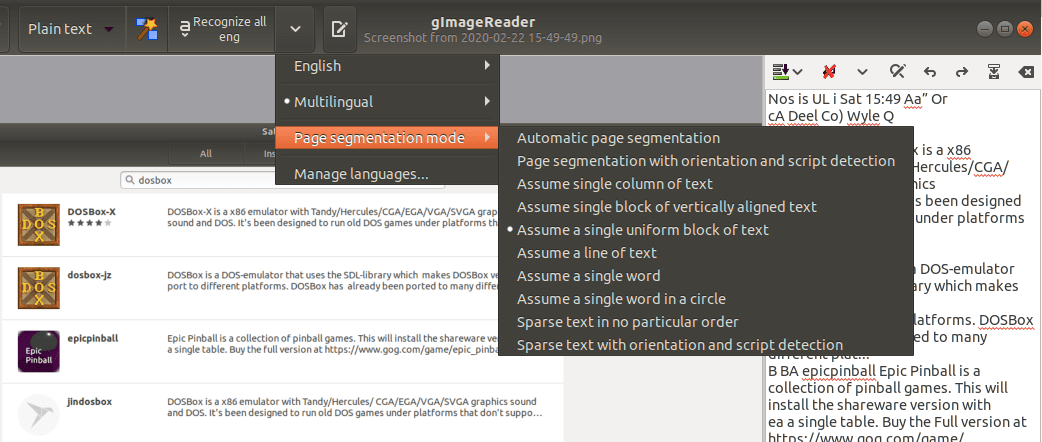Viewport: 1042px width, 442px height.
Task: Select Assume a single uniform block of text
Action: (706, 230)
